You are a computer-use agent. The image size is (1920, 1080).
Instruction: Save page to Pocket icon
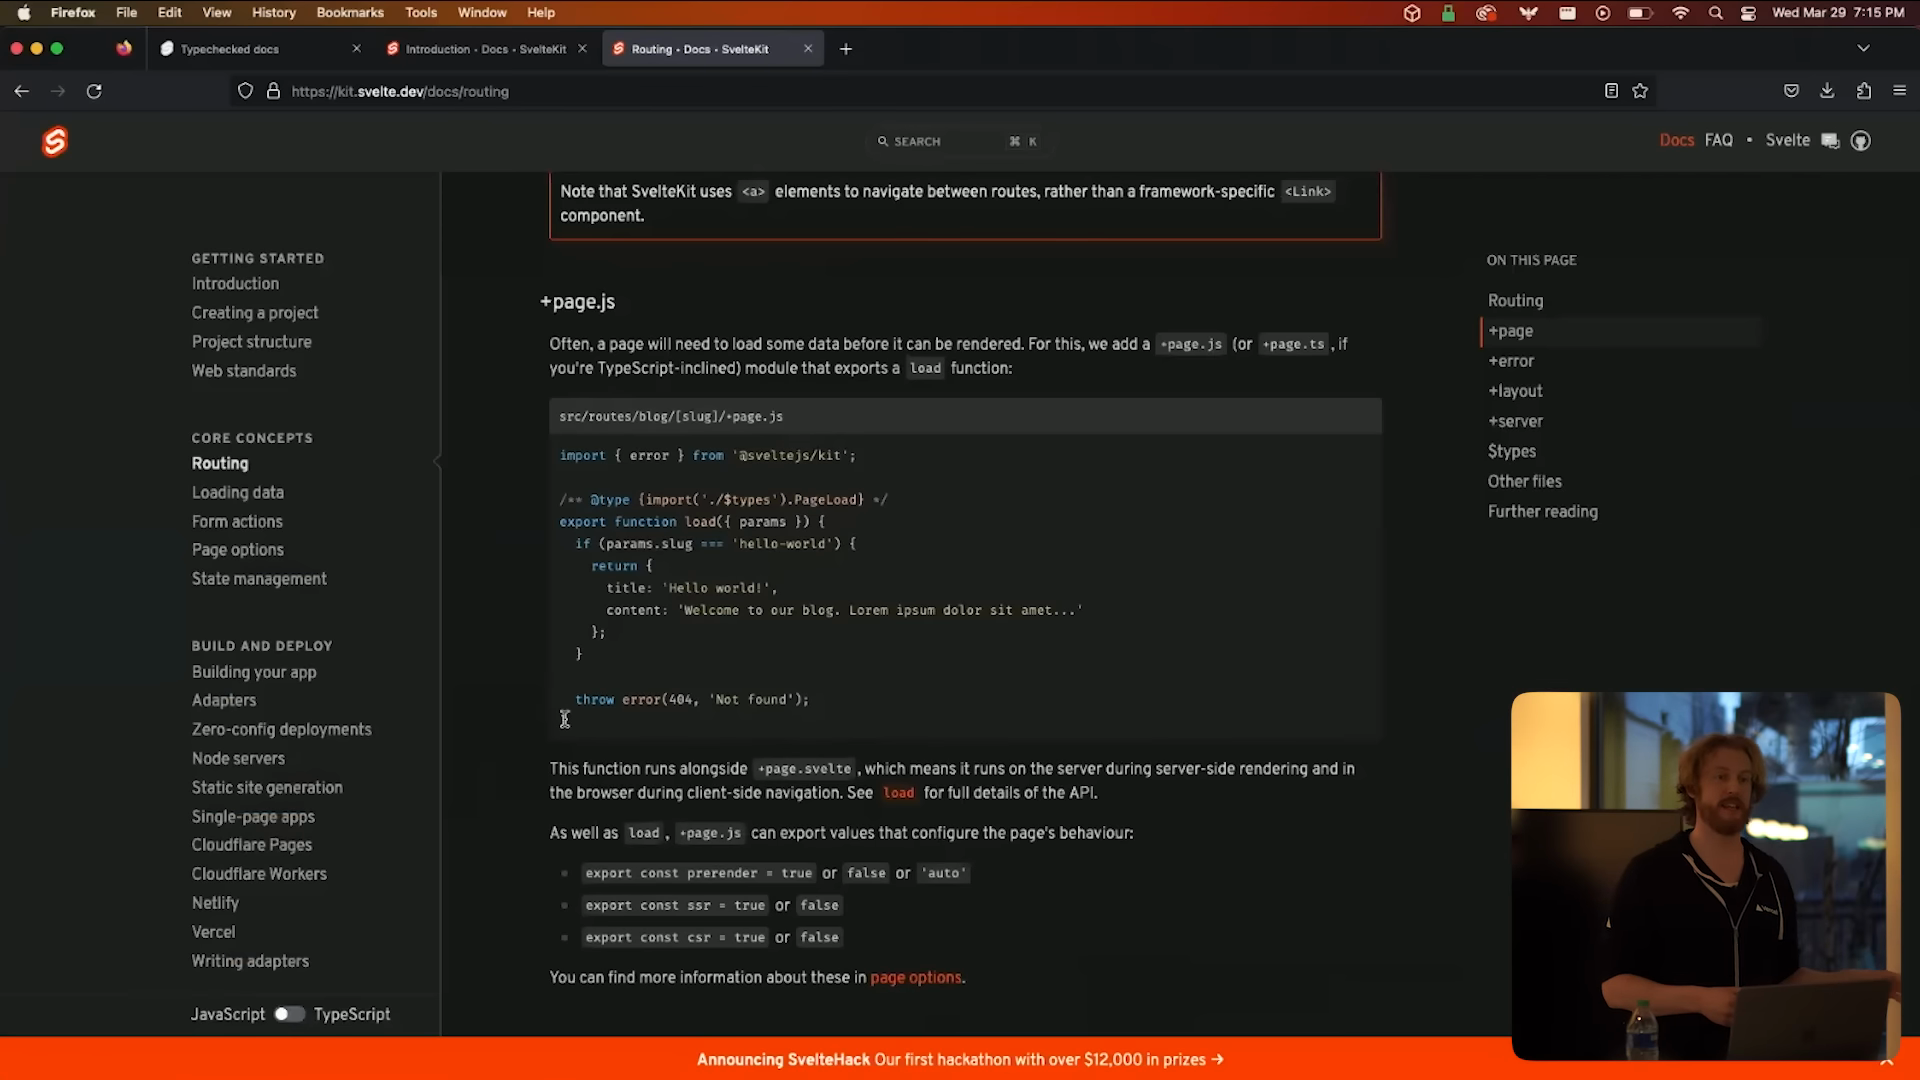click(1791, 91)
